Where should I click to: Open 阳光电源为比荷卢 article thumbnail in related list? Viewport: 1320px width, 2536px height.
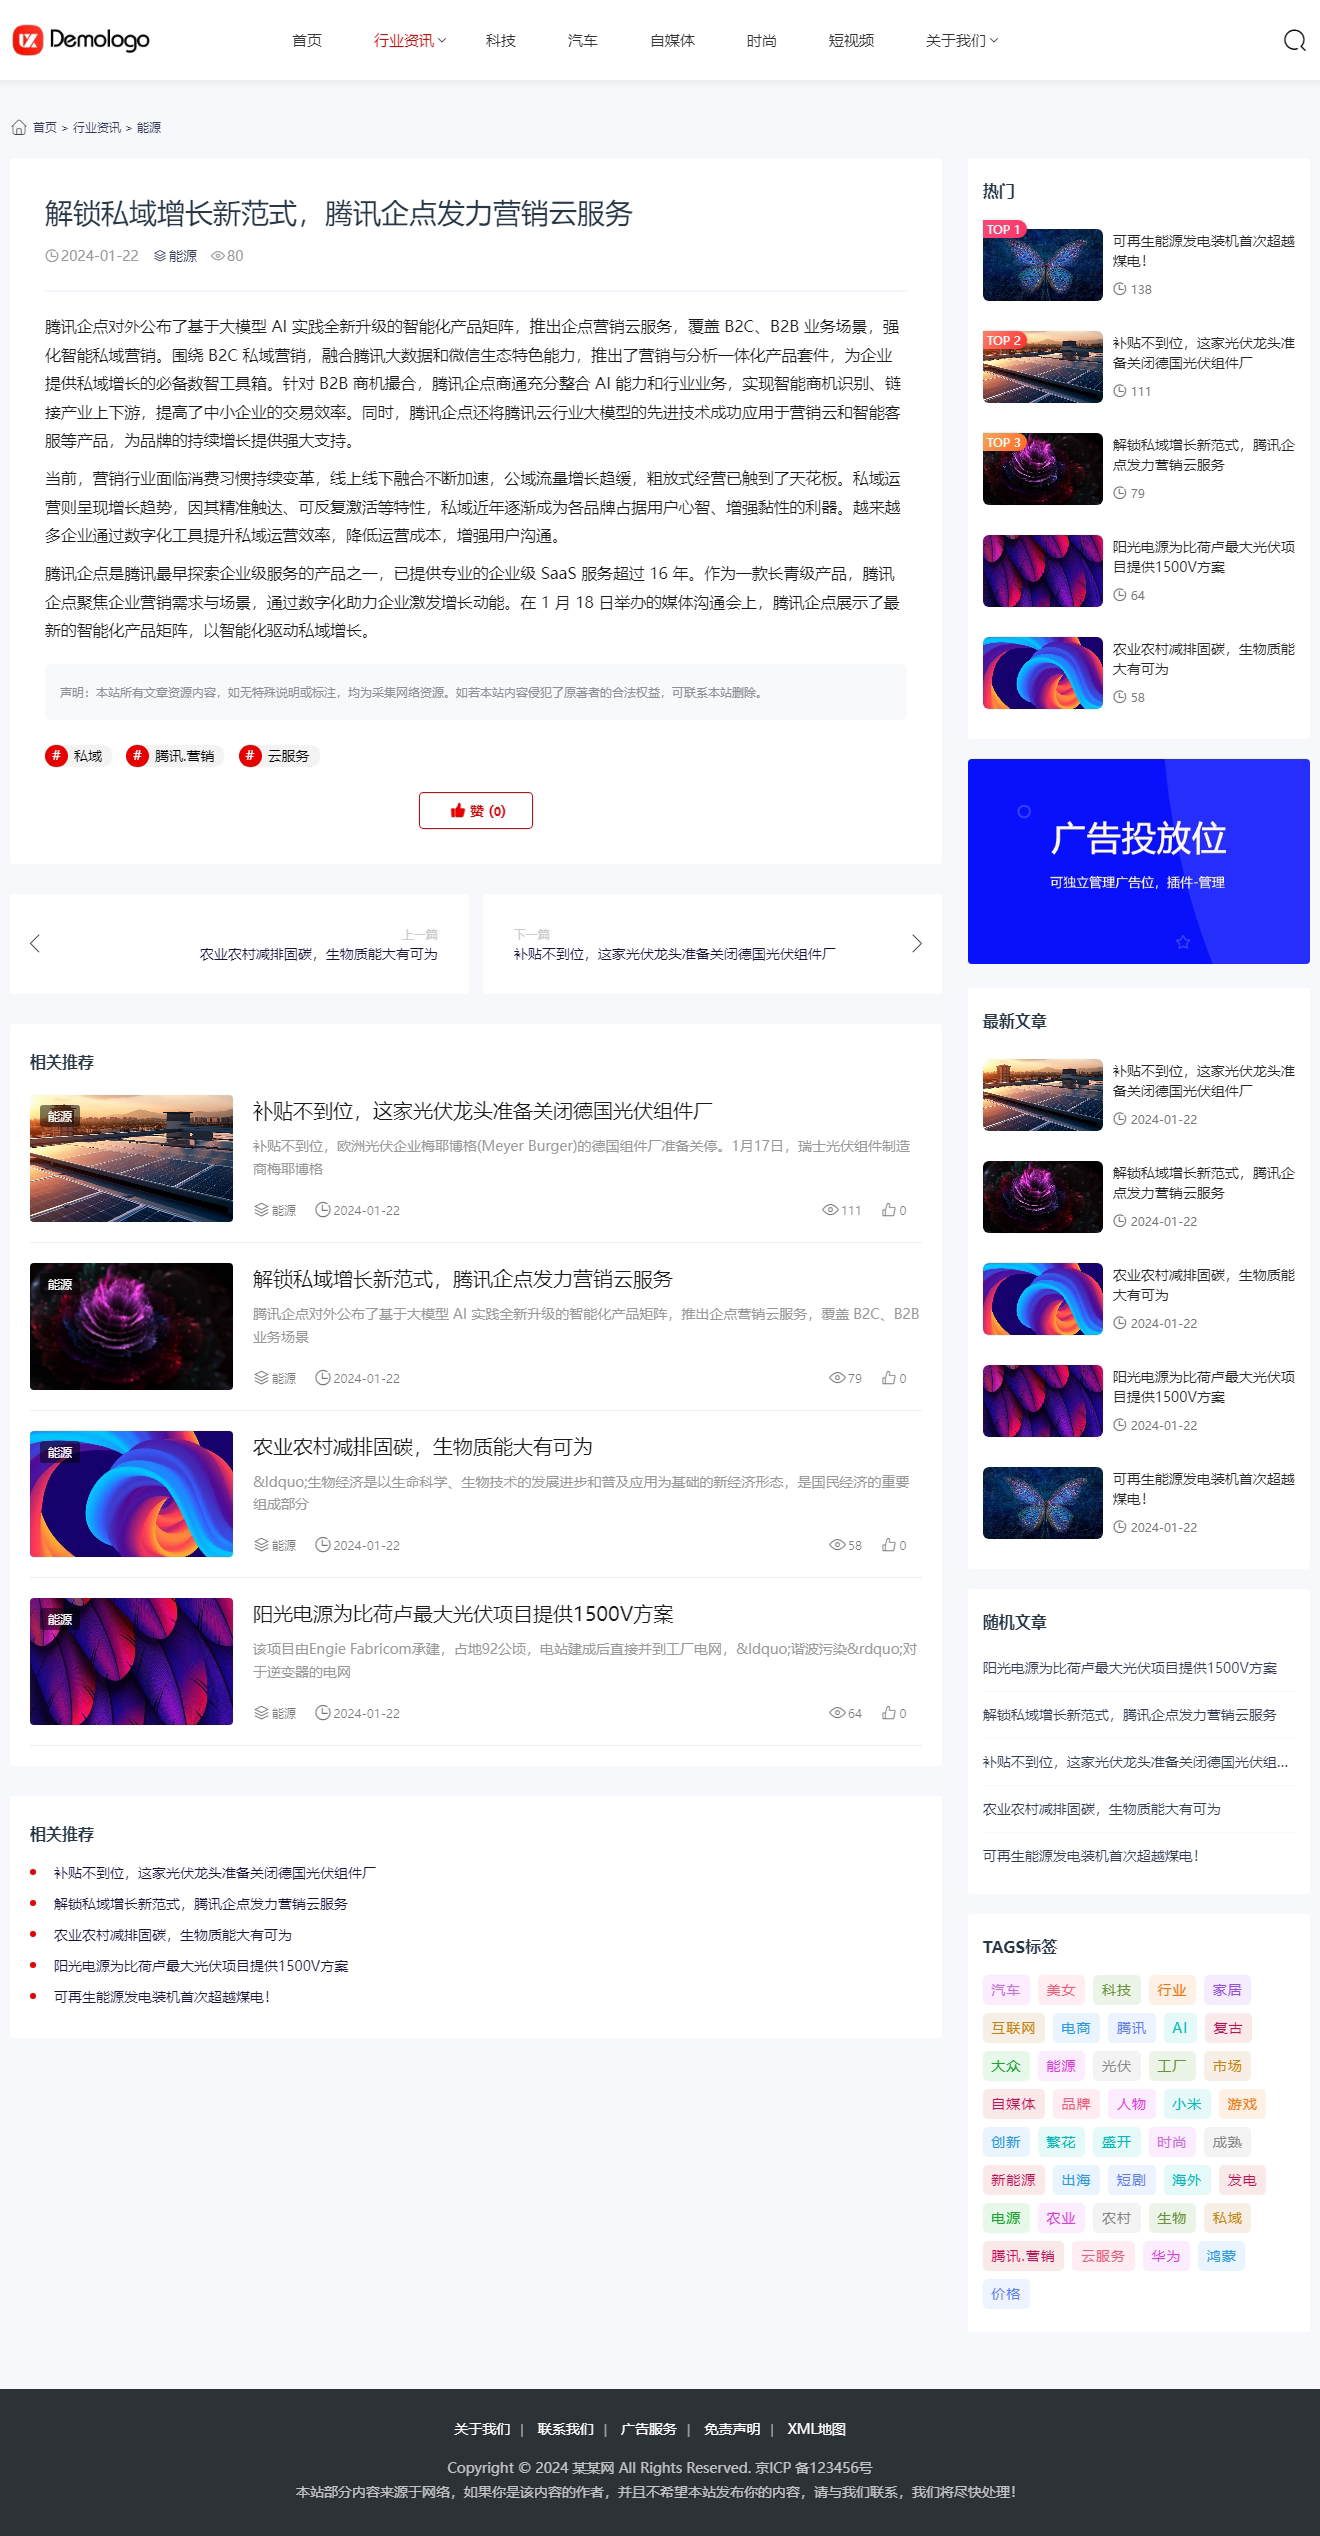click(131, 1661)
